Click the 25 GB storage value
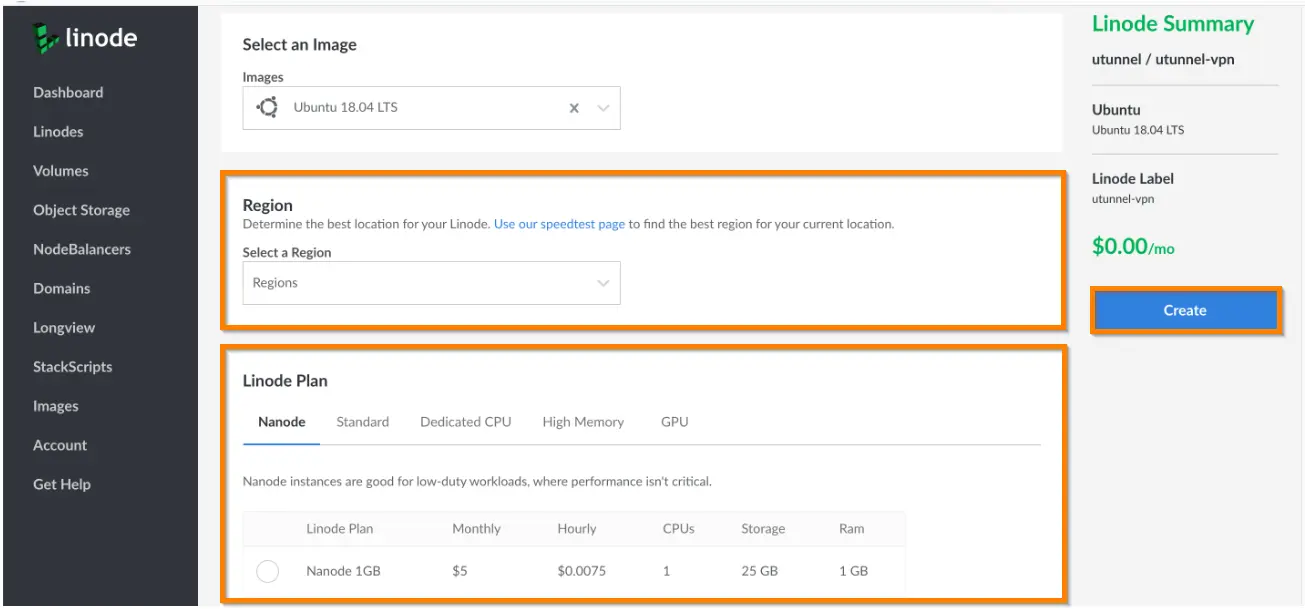Viewport: 1305px width, 609px height. coord(759,571)
